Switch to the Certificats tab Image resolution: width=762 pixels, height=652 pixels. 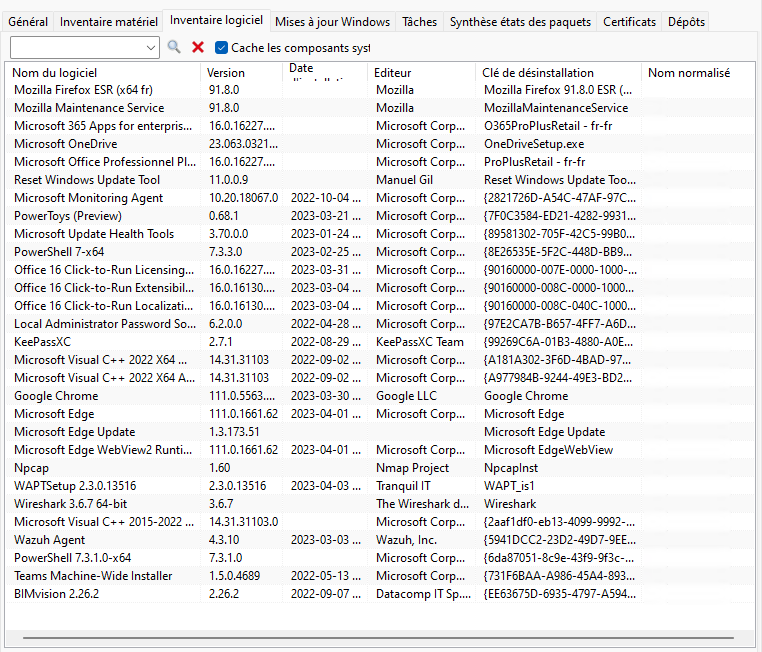tap(629, 22)
